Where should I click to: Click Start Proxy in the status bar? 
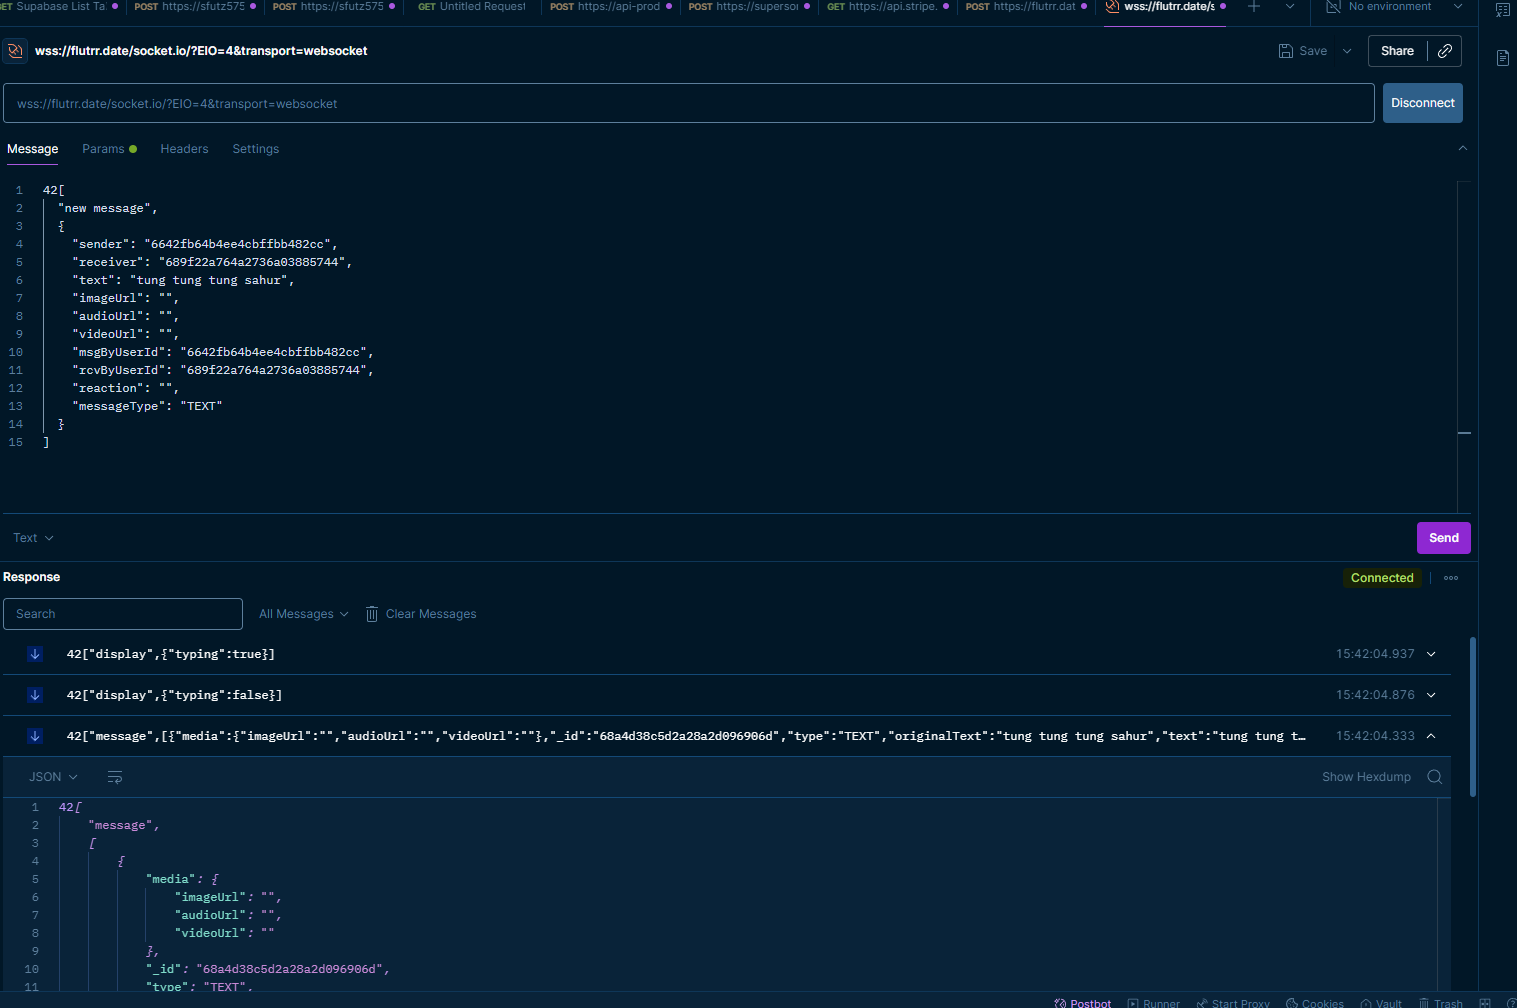coord(1233,1003)
